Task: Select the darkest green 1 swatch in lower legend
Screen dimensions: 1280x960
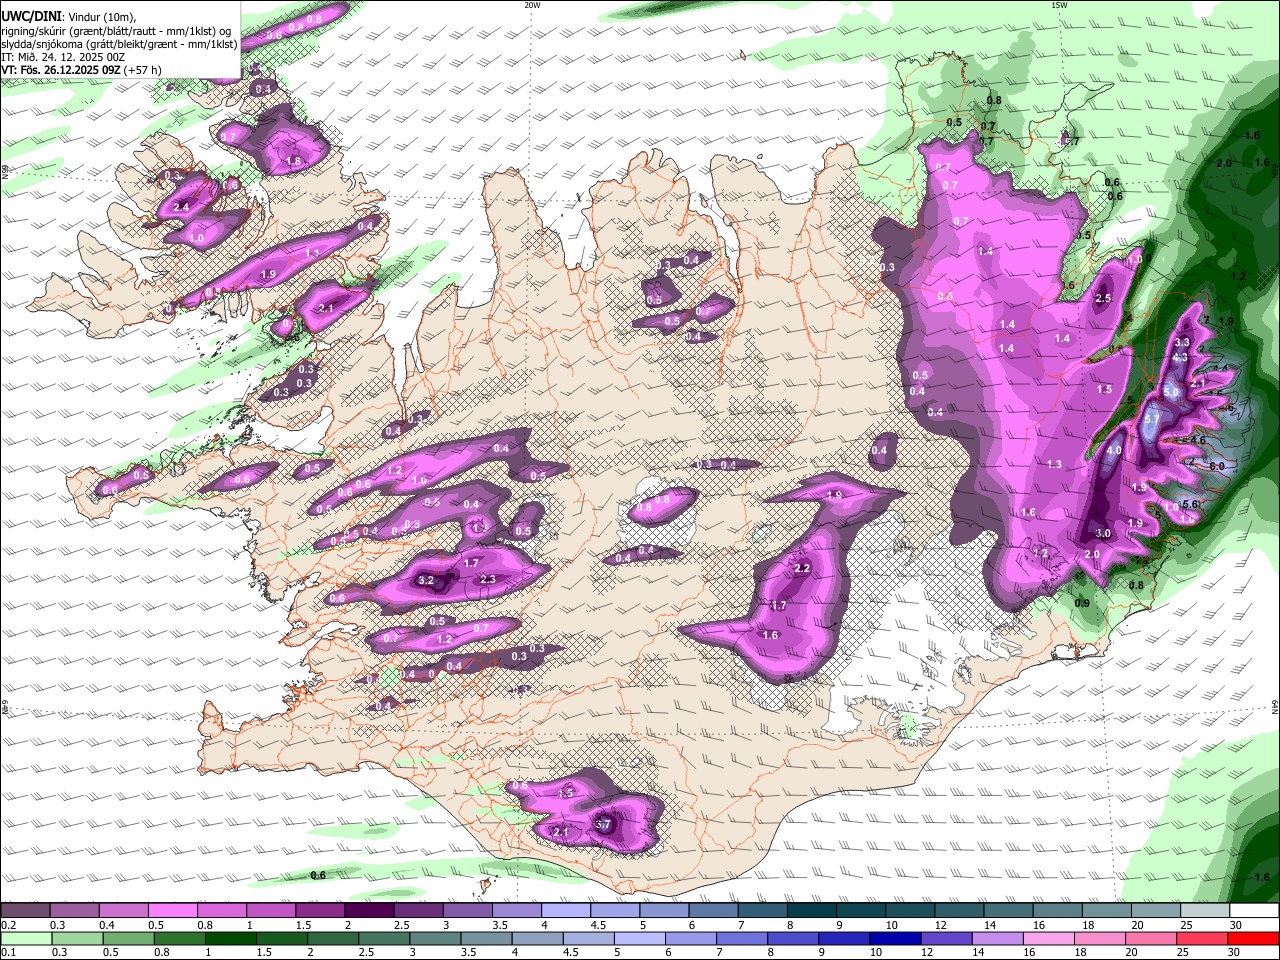Action: [230, 938]
